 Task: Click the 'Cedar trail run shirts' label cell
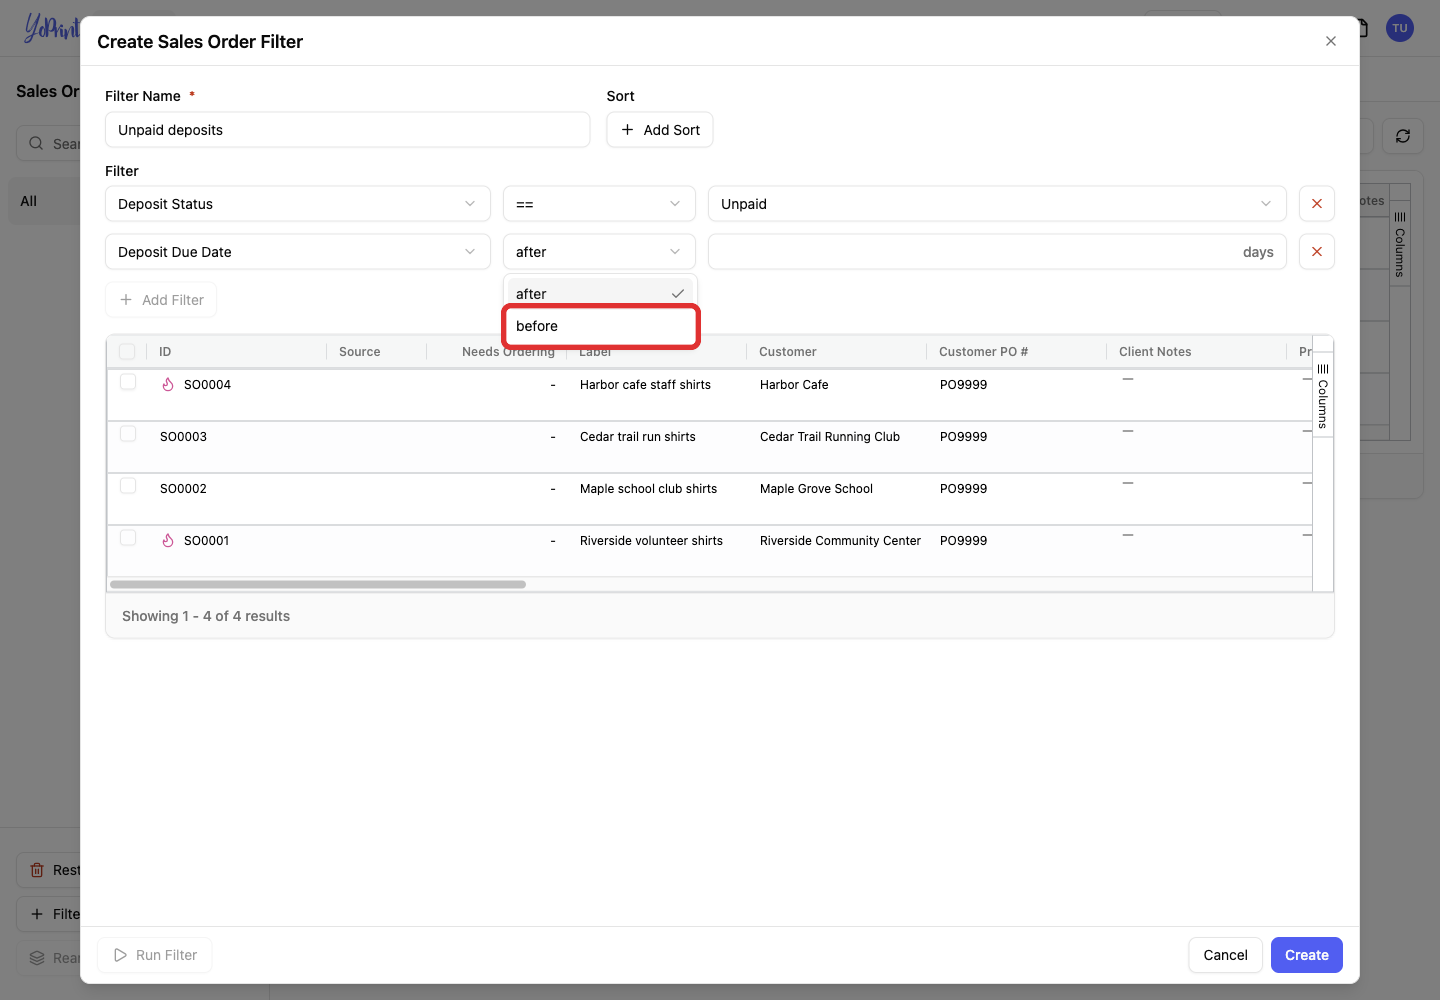638,437
